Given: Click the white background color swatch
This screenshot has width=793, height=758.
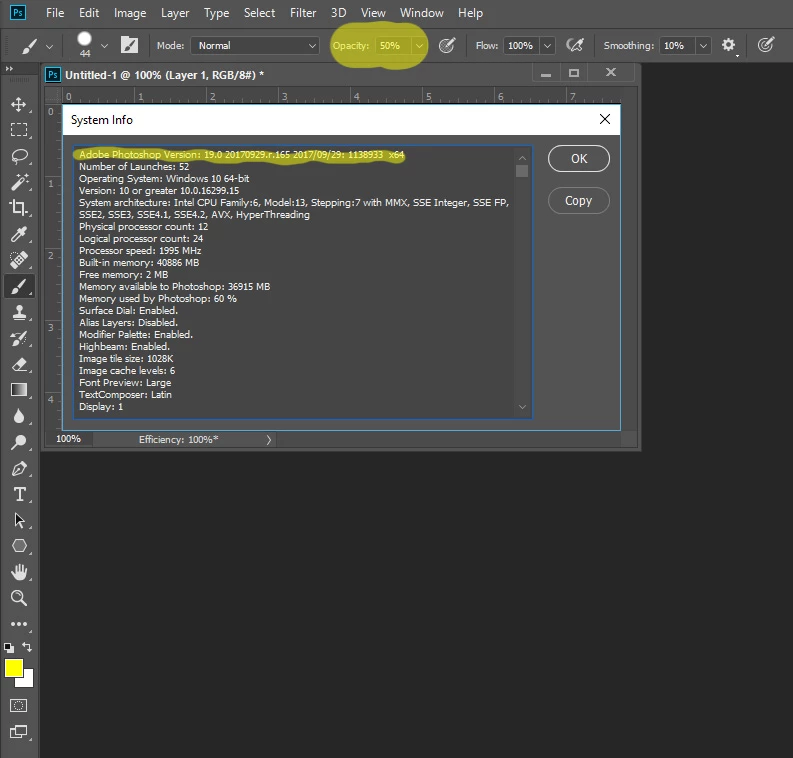Looking at the screenshot, I should [x=28, y=682].
